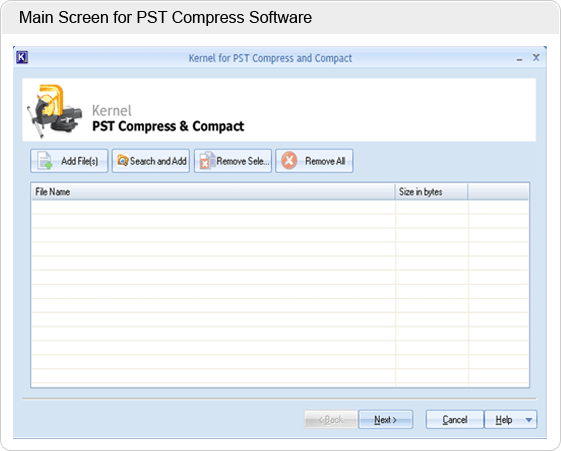Click the Remove Sele... button
561x451 pixels.
(233, 161)
